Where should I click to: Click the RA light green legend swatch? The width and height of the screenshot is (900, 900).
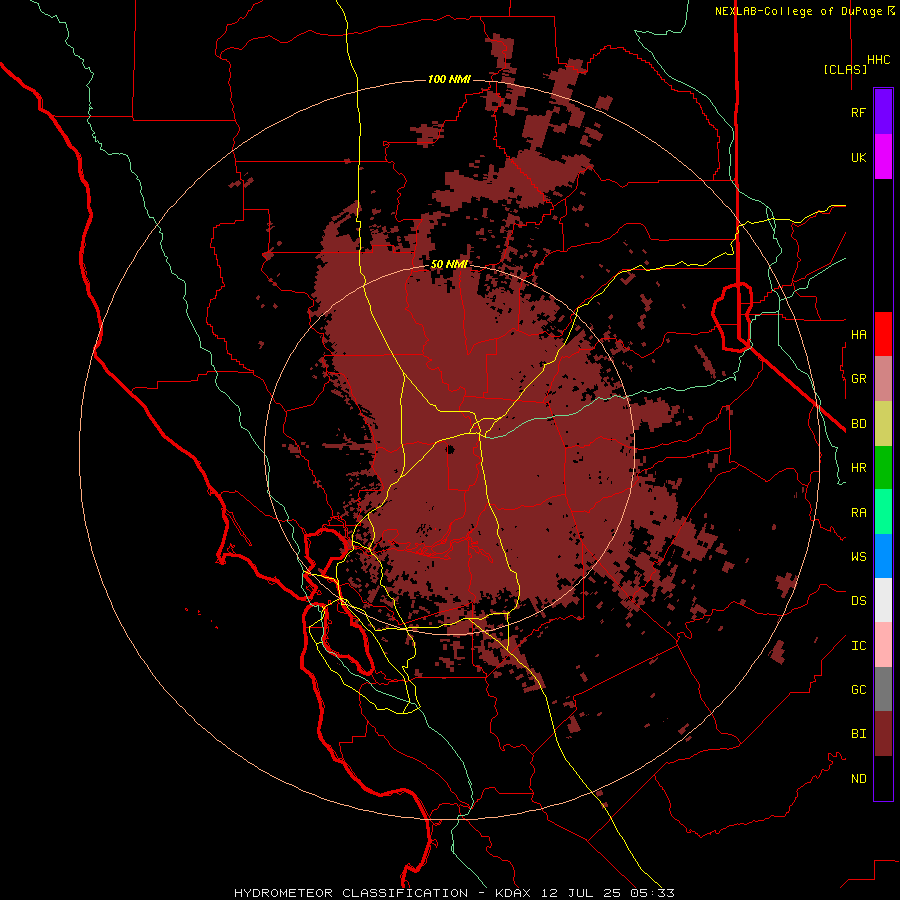tap(883, 511)
